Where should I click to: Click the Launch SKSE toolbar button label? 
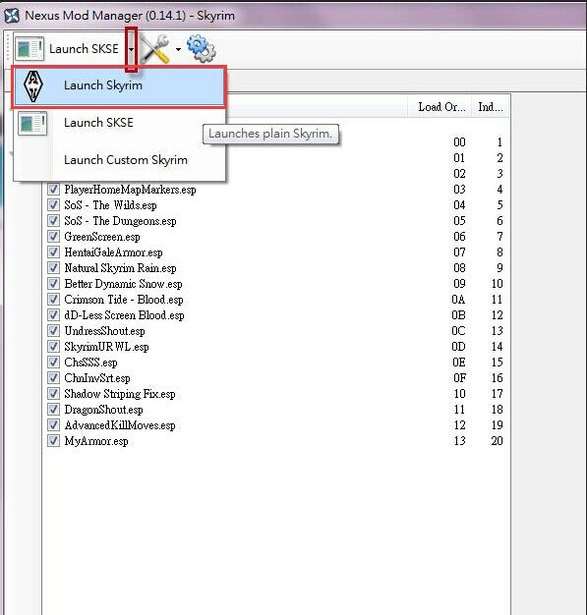click(84, 49)
